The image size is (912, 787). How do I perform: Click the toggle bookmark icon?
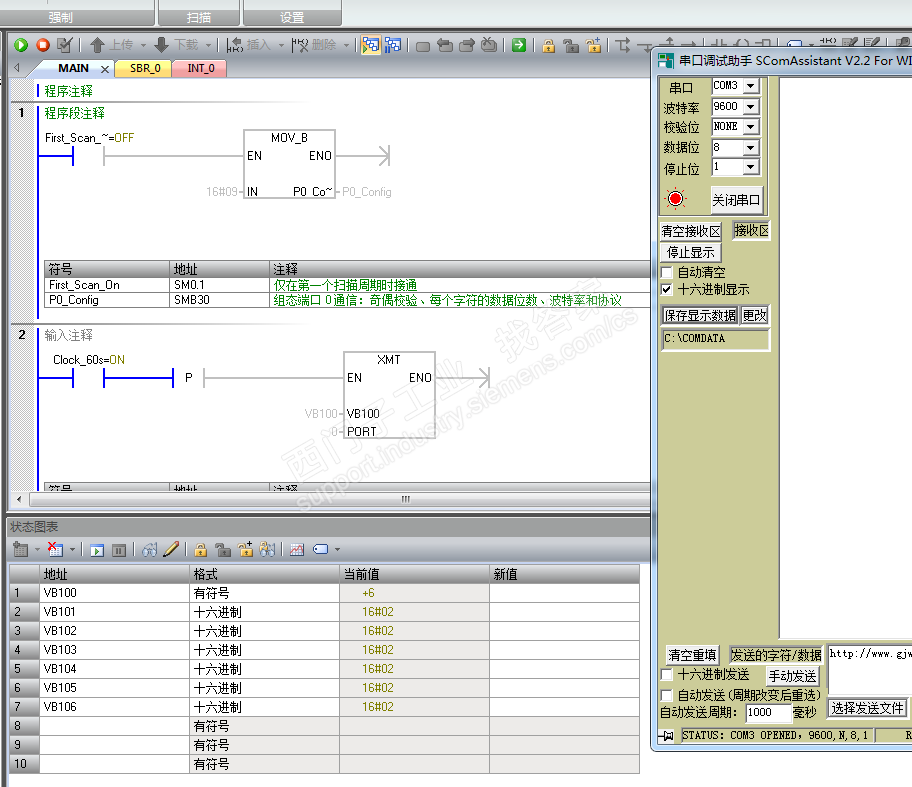click(x=423, y=45)
